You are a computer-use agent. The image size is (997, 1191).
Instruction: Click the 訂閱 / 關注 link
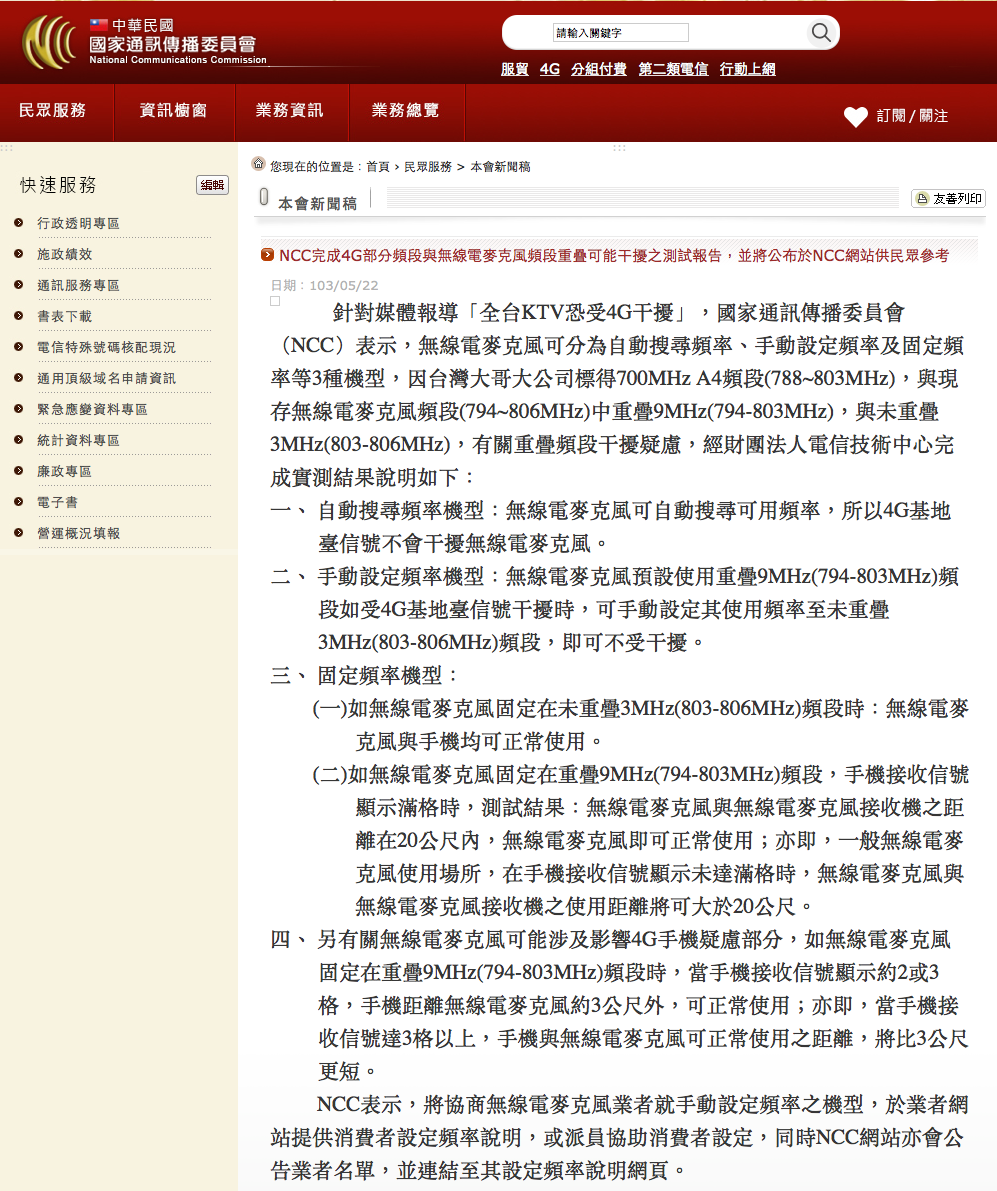tap(912, 116)
